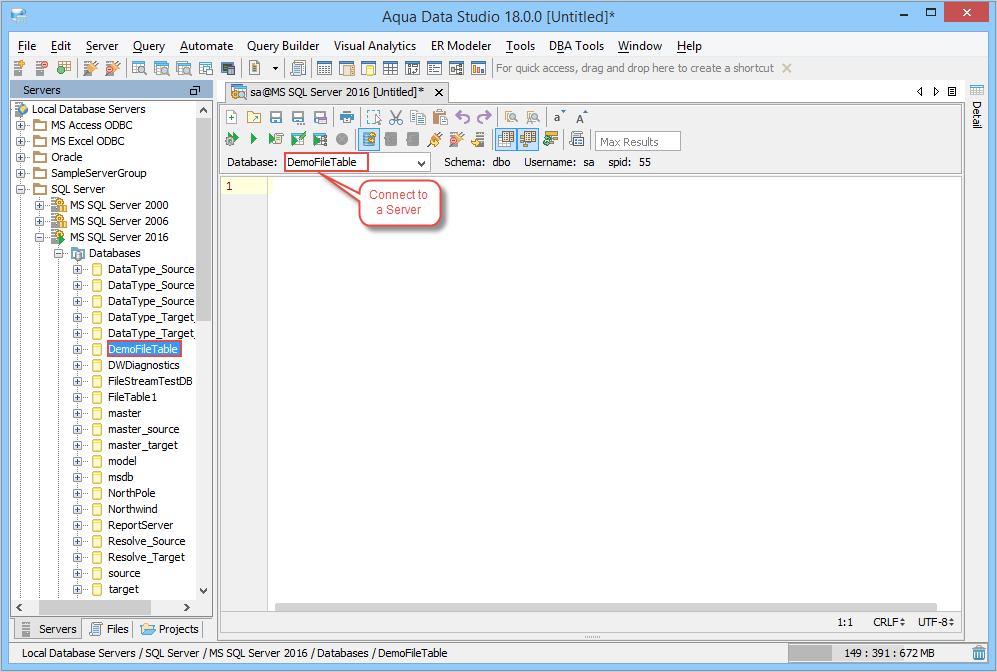Click the purple Undo arrow
997x672 pixels.
(462, 117)
